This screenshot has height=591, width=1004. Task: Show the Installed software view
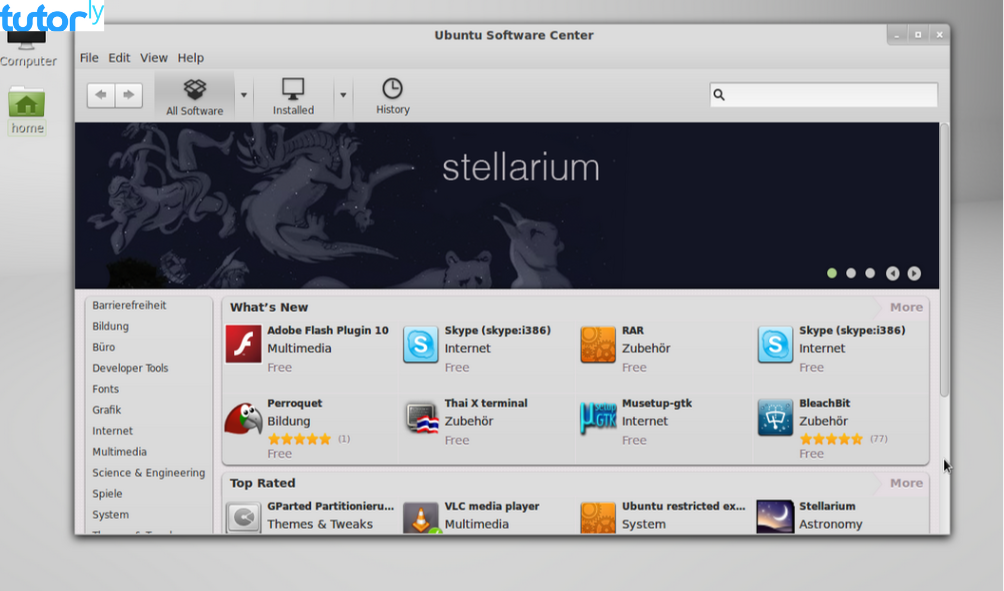(293, 97)
